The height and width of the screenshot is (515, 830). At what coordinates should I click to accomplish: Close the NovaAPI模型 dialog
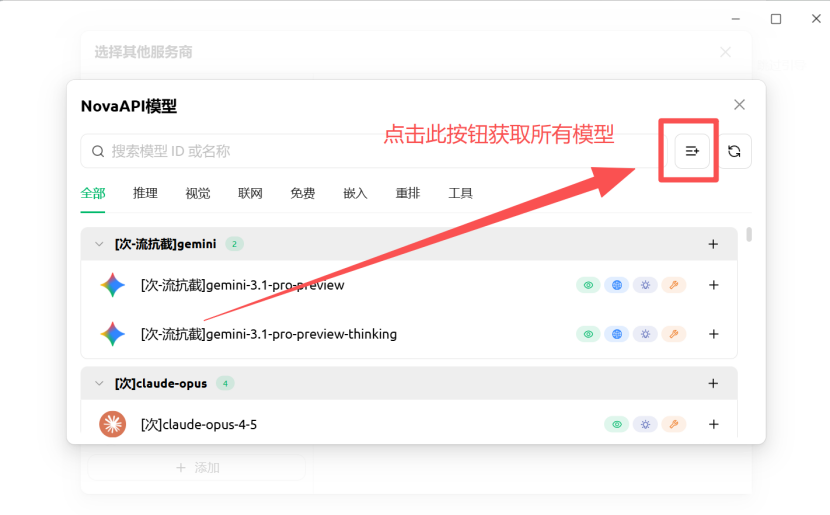[739, 105]
